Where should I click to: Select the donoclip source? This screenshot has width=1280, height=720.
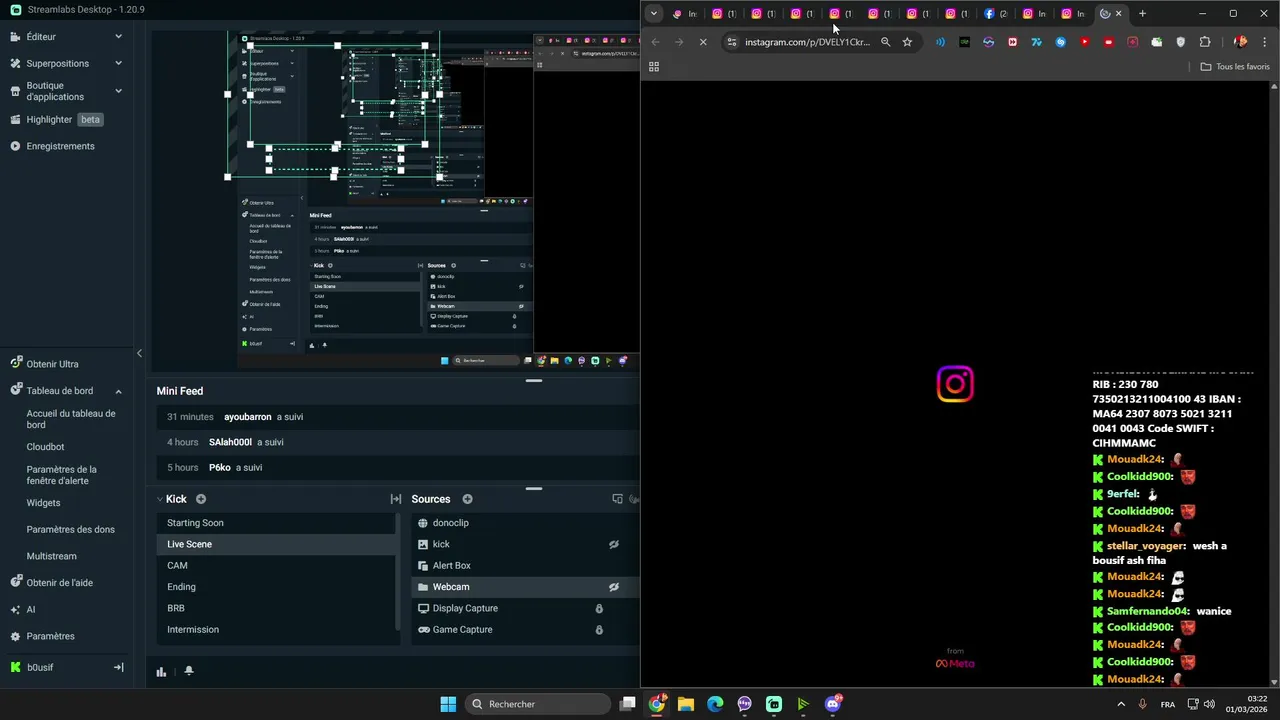tap(525, 523)
